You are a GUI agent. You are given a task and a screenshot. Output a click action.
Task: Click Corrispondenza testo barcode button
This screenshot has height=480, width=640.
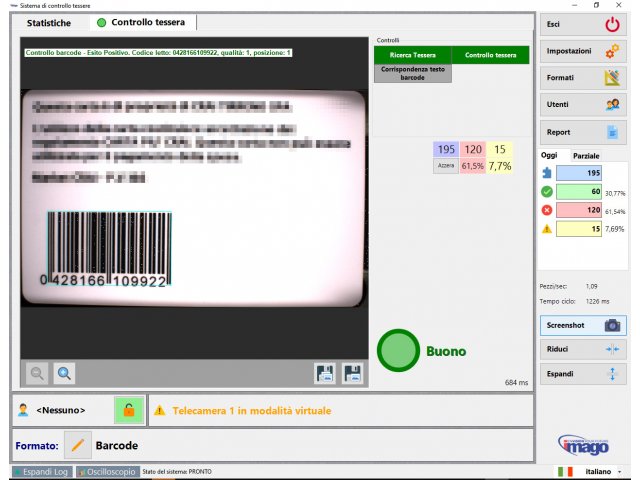[x=413, y=73]
